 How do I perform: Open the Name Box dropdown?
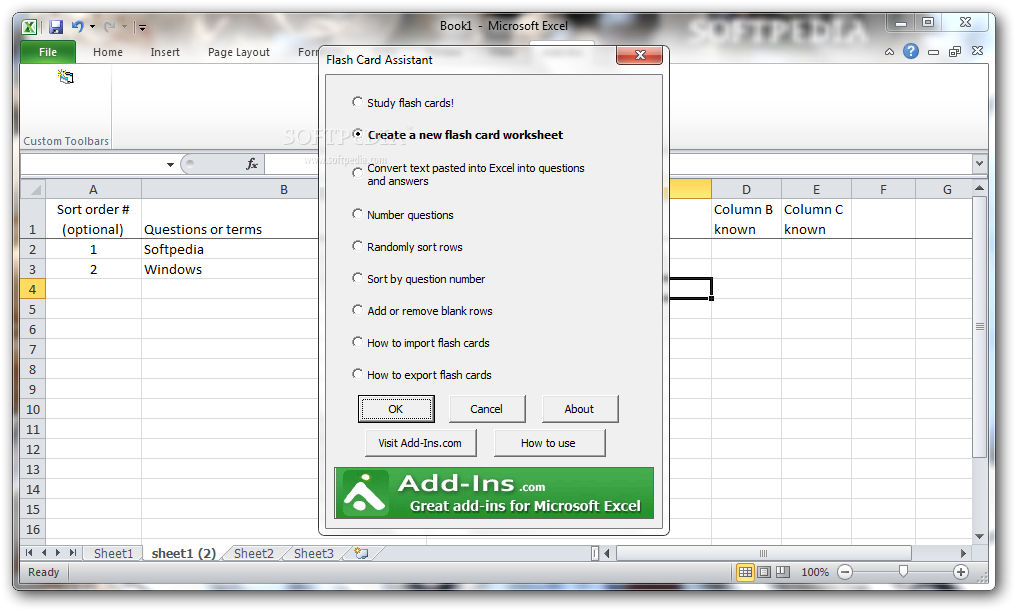pyautogui.click(x=170, y=165)
